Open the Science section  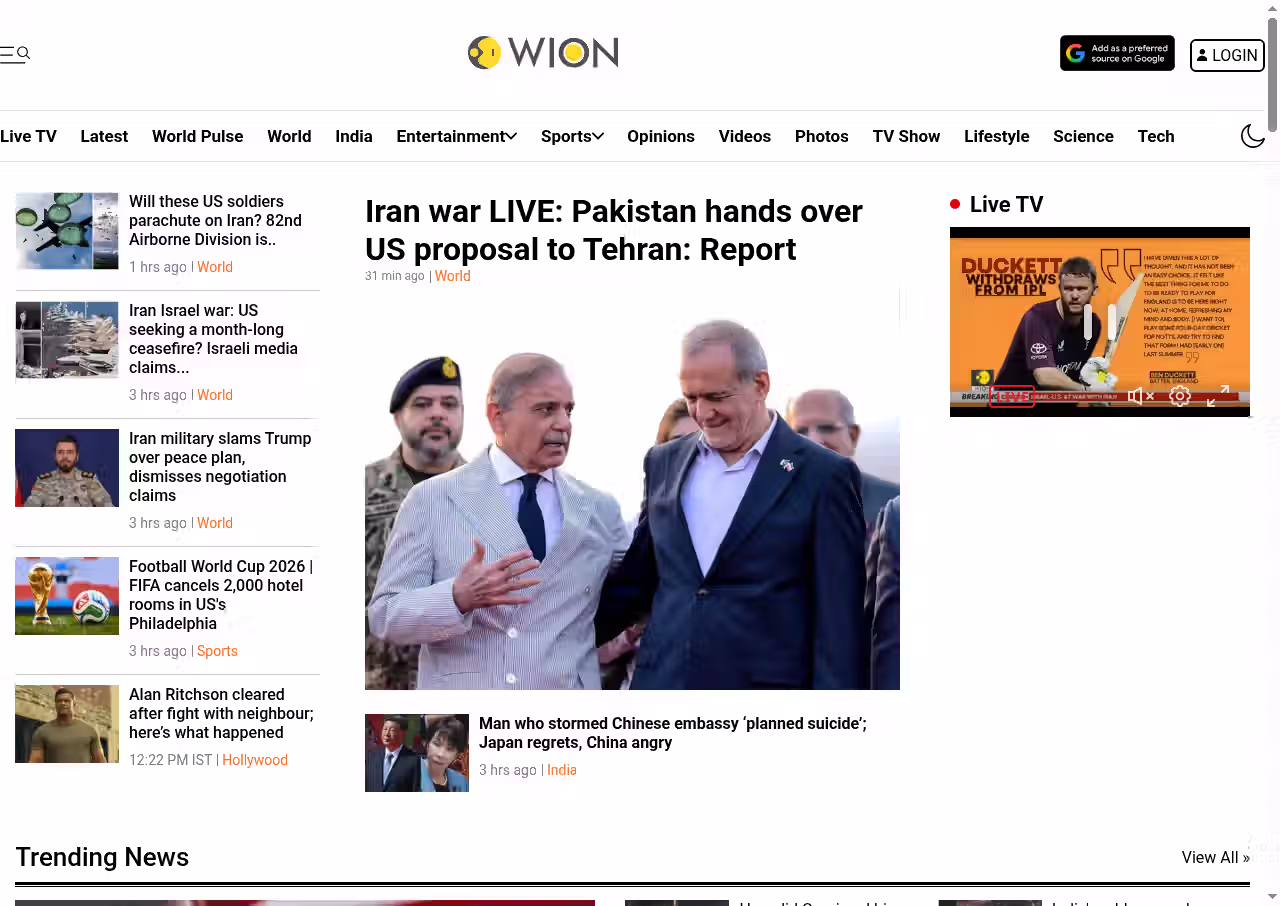pyautogui.click(x=1083, y=136)
